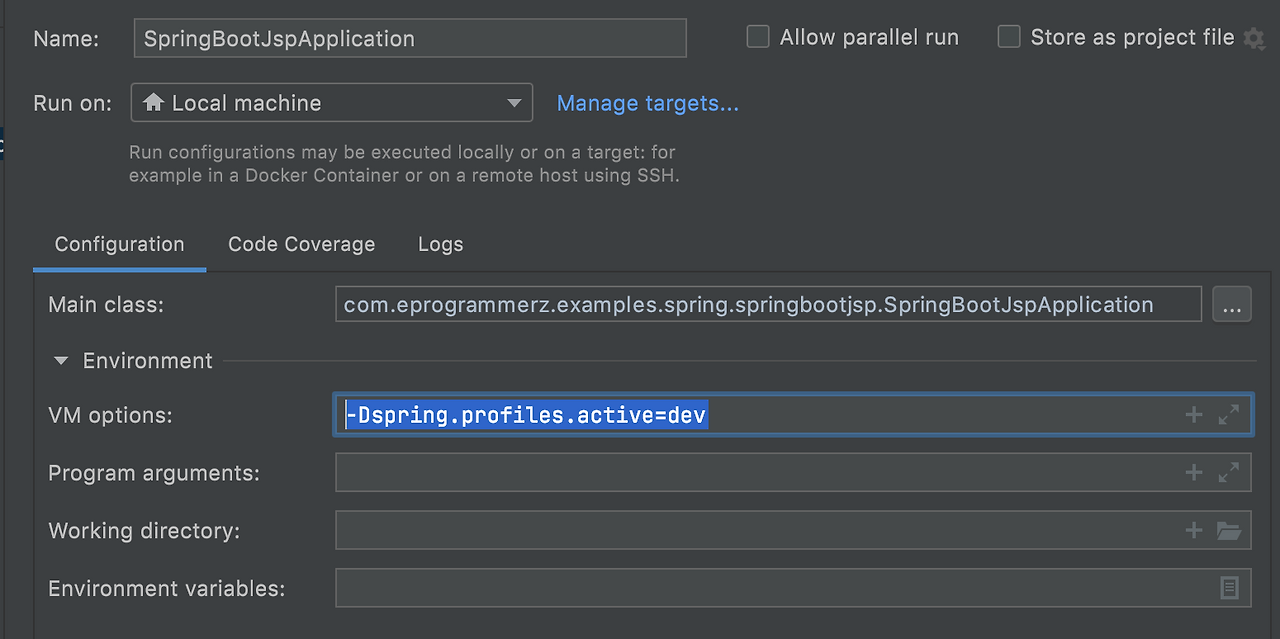Expand the Program arguments editor icon

1229,471
